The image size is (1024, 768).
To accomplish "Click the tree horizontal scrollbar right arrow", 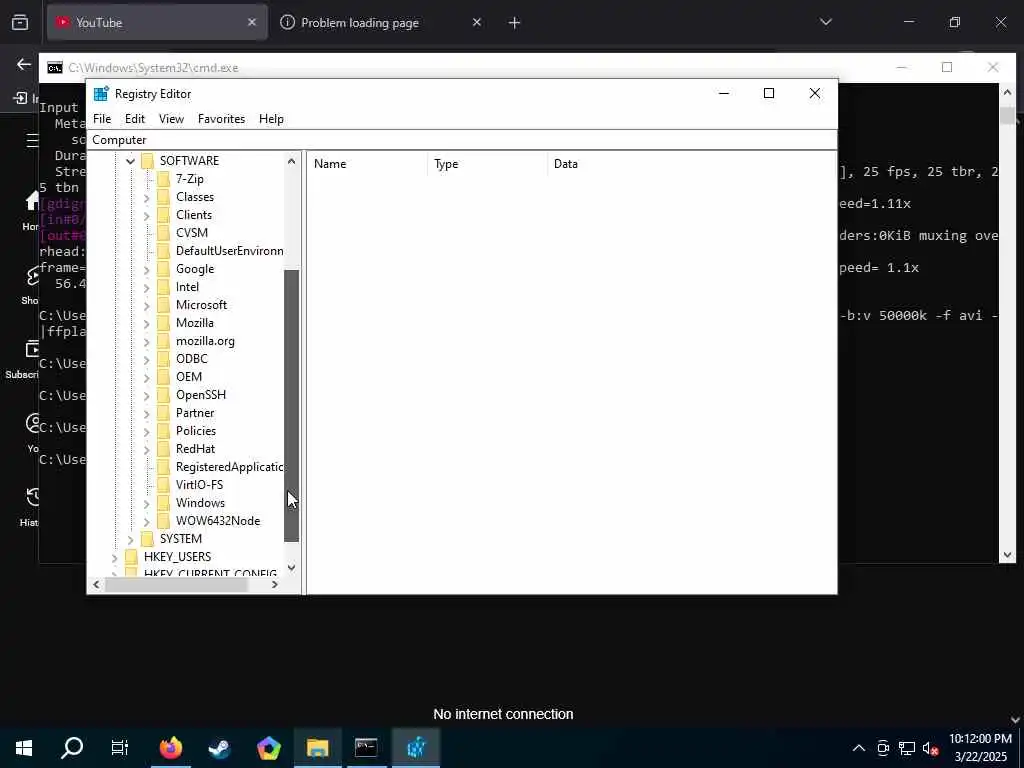I will pos(275,585).
